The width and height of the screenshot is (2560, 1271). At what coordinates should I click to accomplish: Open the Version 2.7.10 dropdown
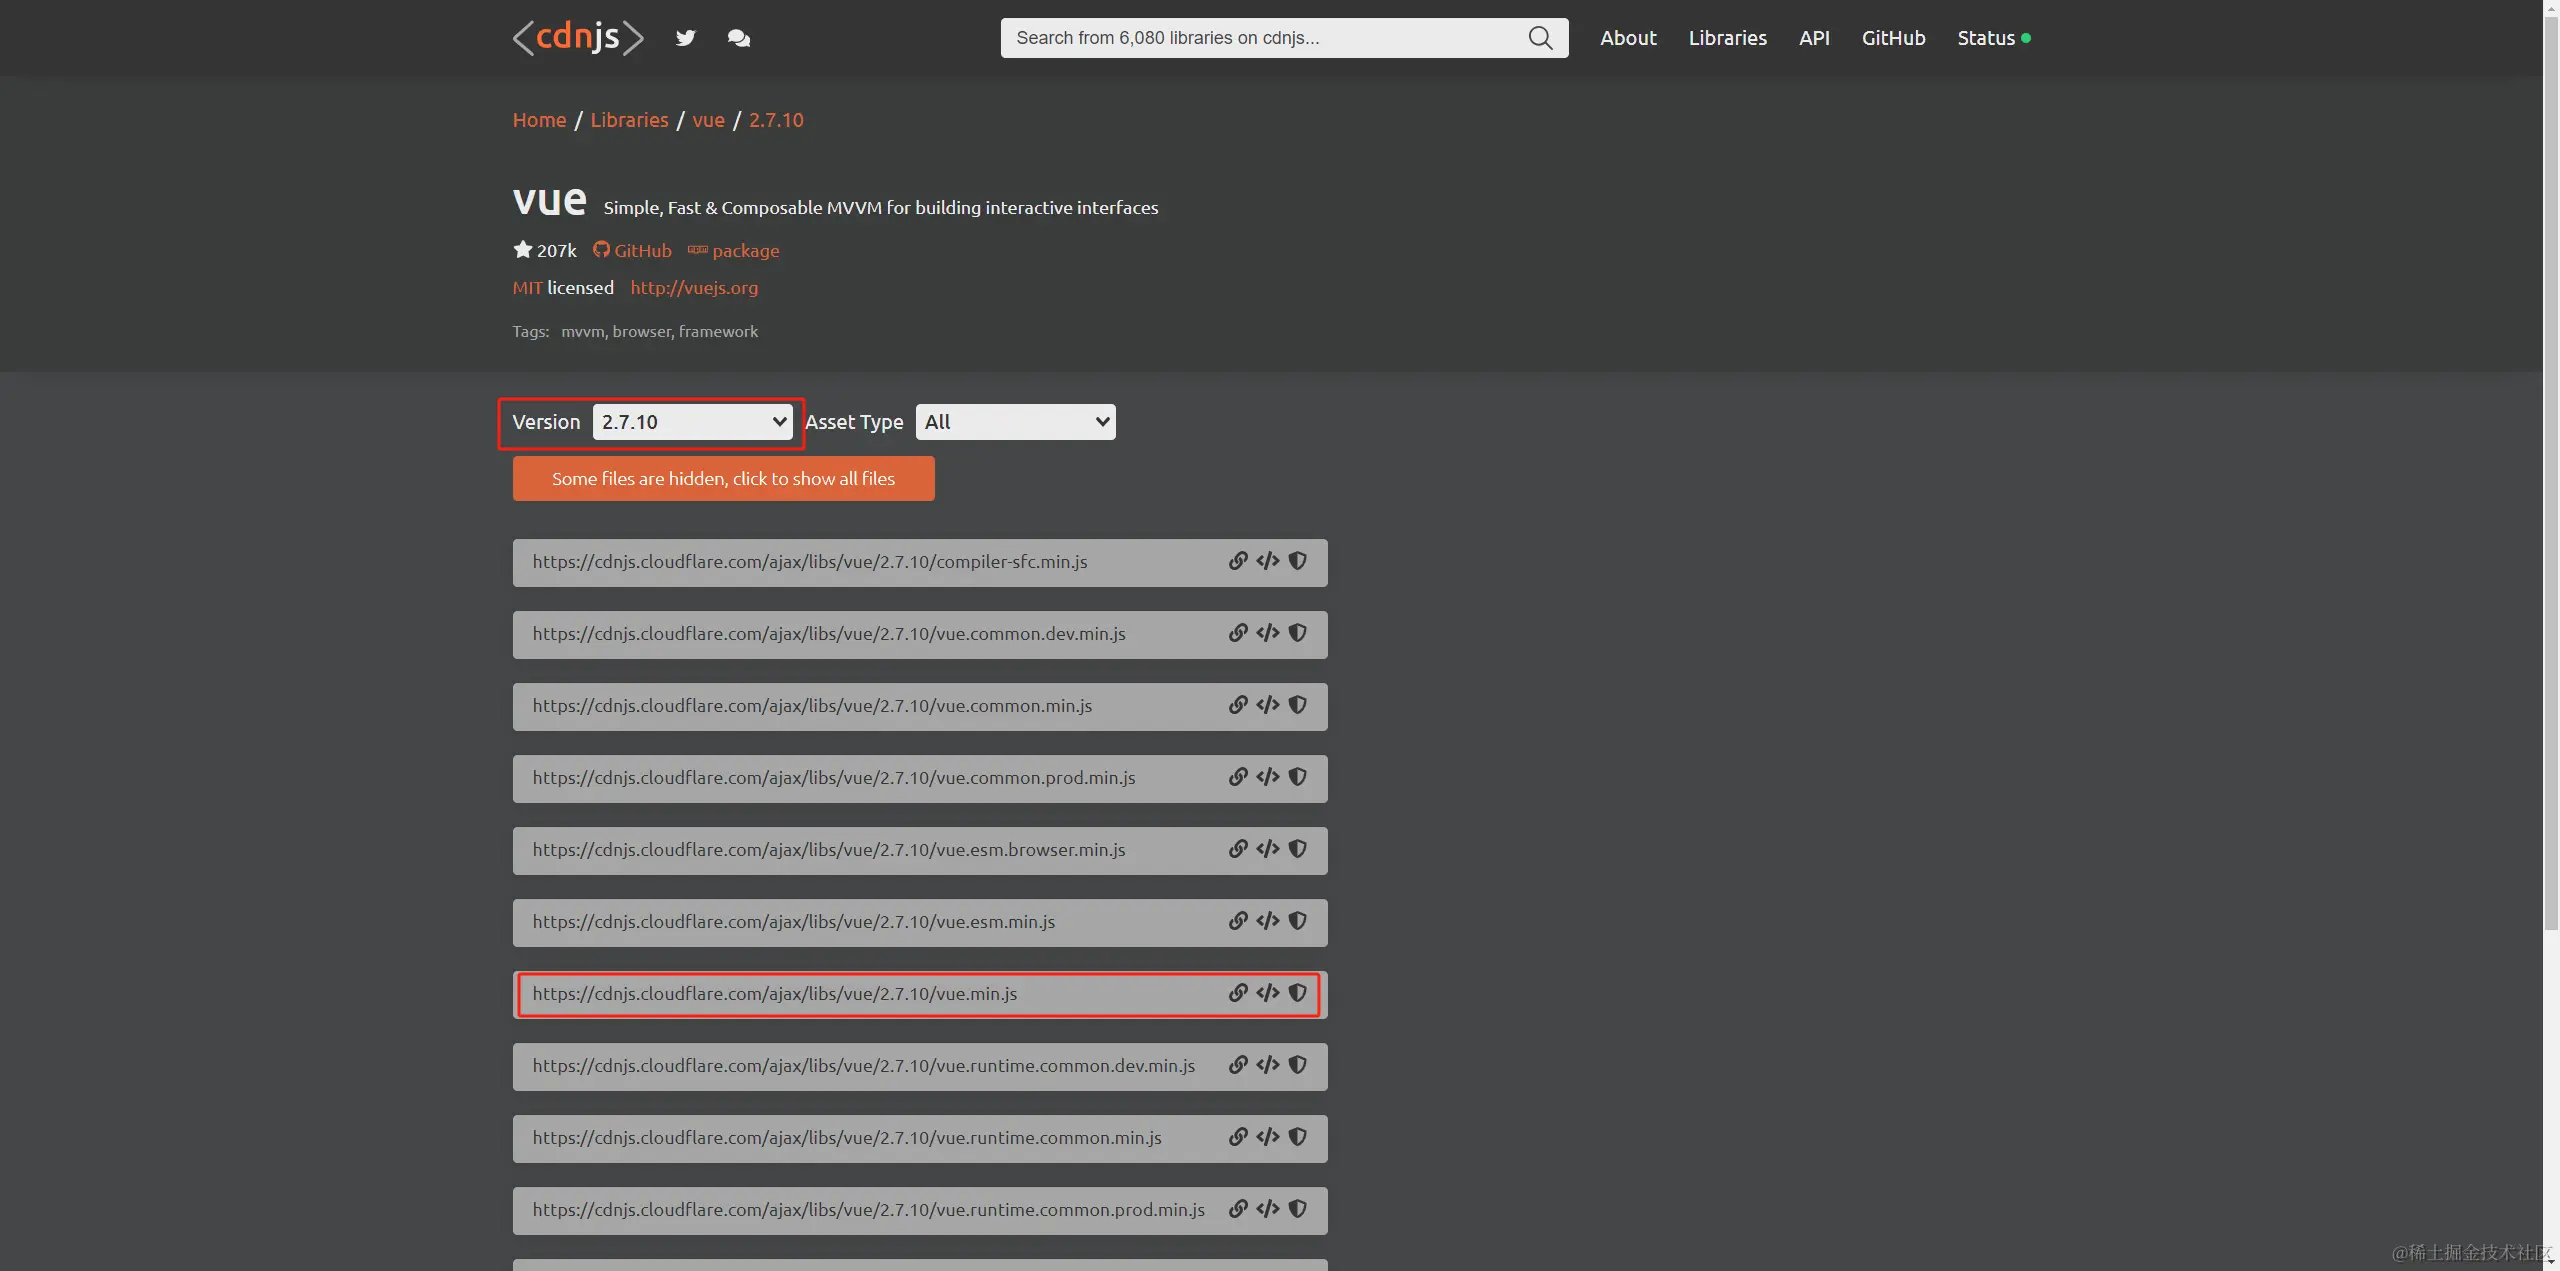click(x=692, y=422)
